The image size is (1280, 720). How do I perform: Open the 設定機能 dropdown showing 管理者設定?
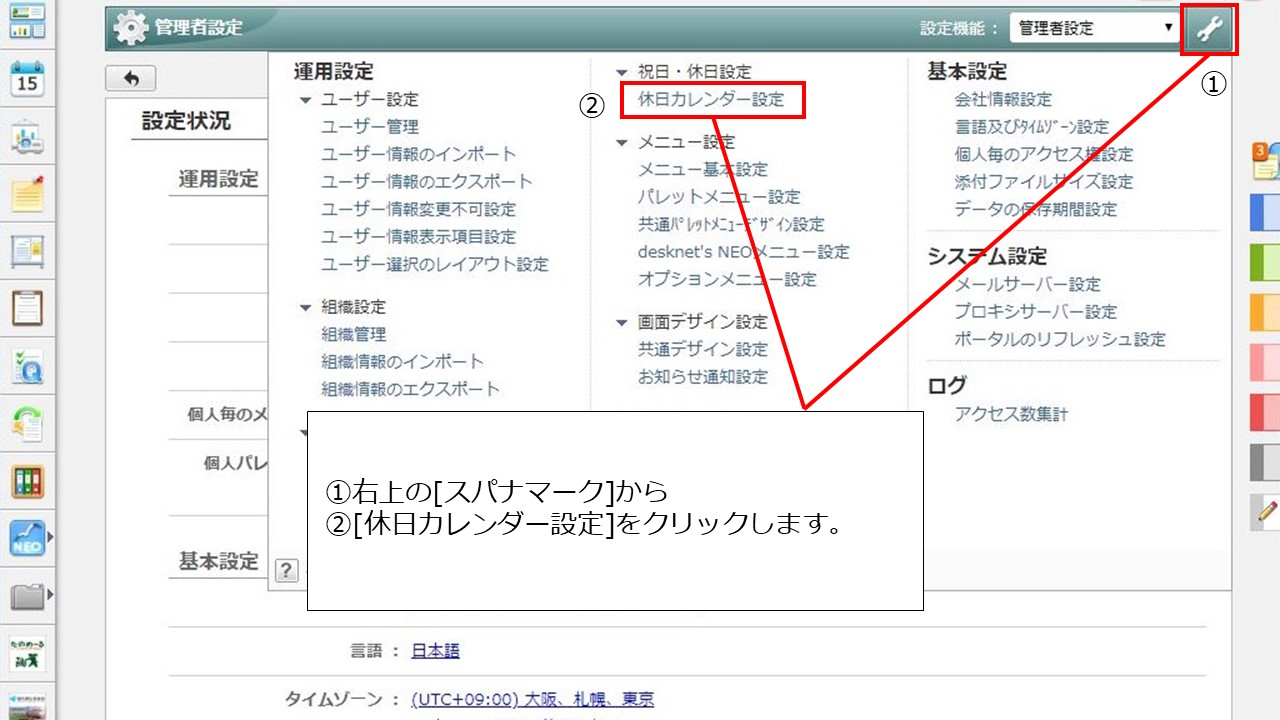[x=1094, y=28]
